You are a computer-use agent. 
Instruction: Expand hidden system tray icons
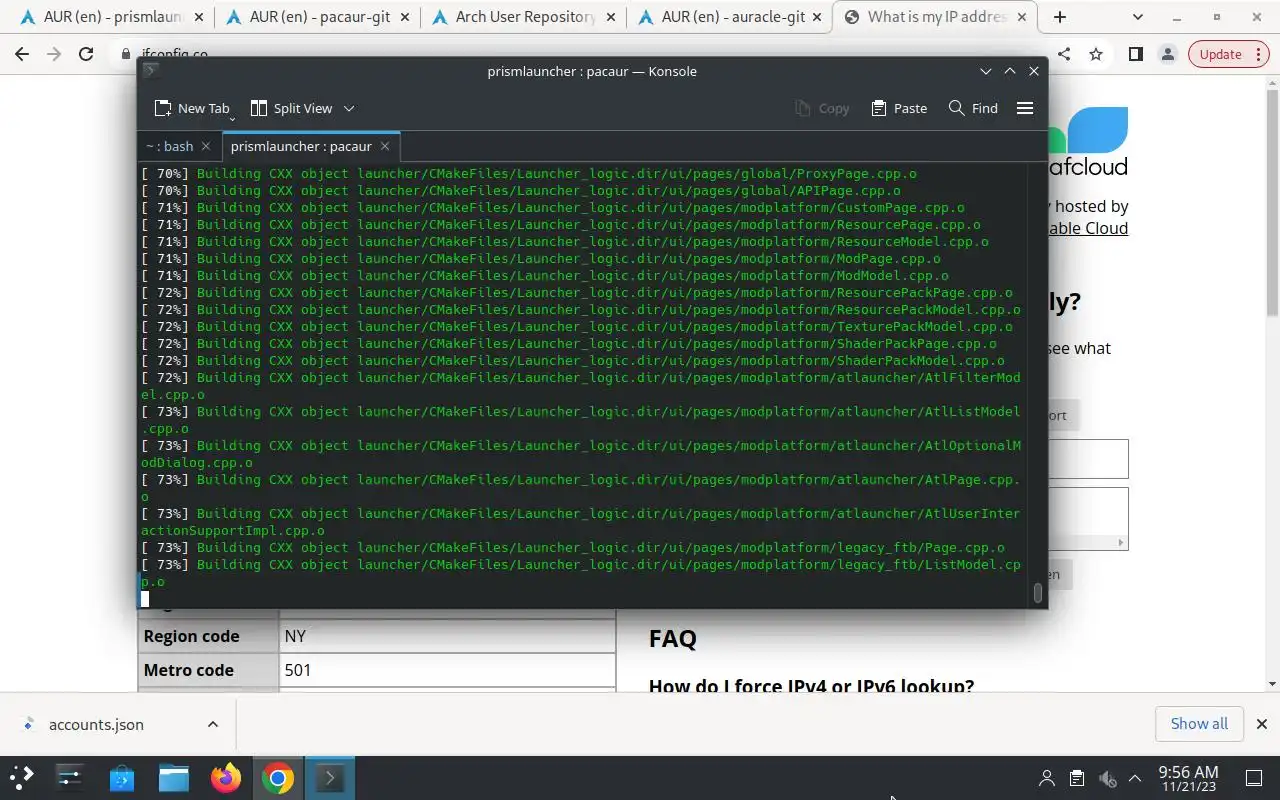click(1135, 778)
